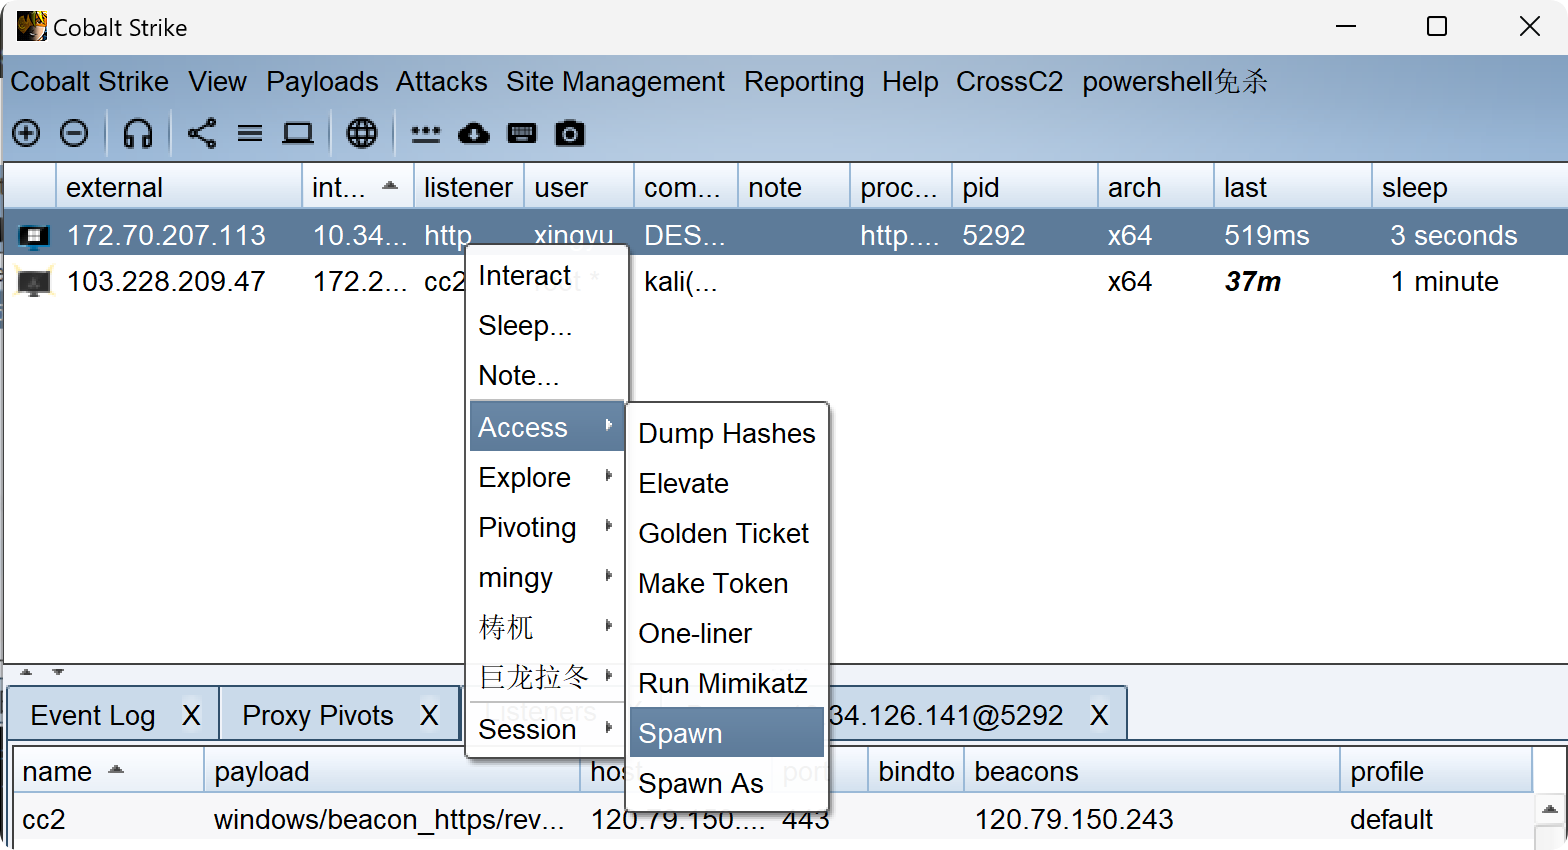Select One-liner option
Image resolution: width=1568 pixels, height=850 pixels.
coord(727,633)
